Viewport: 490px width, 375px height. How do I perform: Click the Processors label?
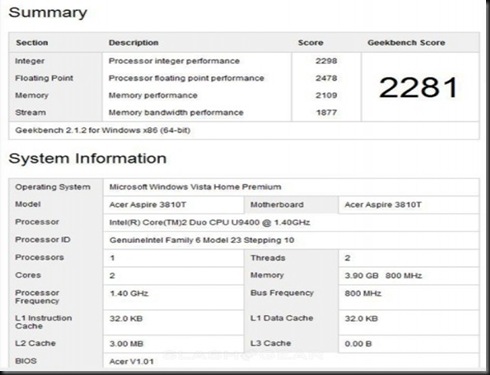pos(39,257)
